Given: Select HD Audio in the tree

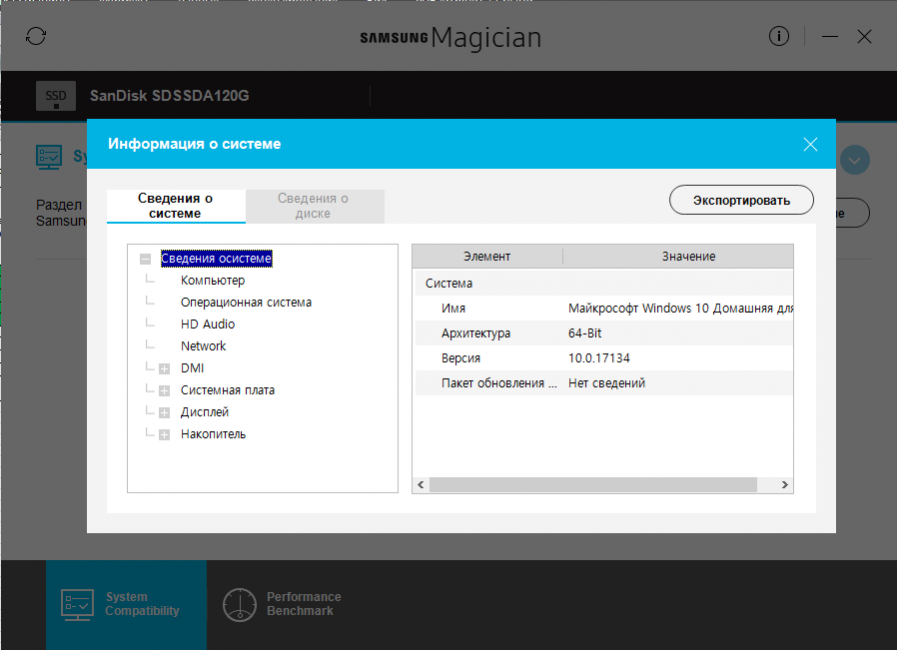Looking at the screenshot, I should pos(208,324).
